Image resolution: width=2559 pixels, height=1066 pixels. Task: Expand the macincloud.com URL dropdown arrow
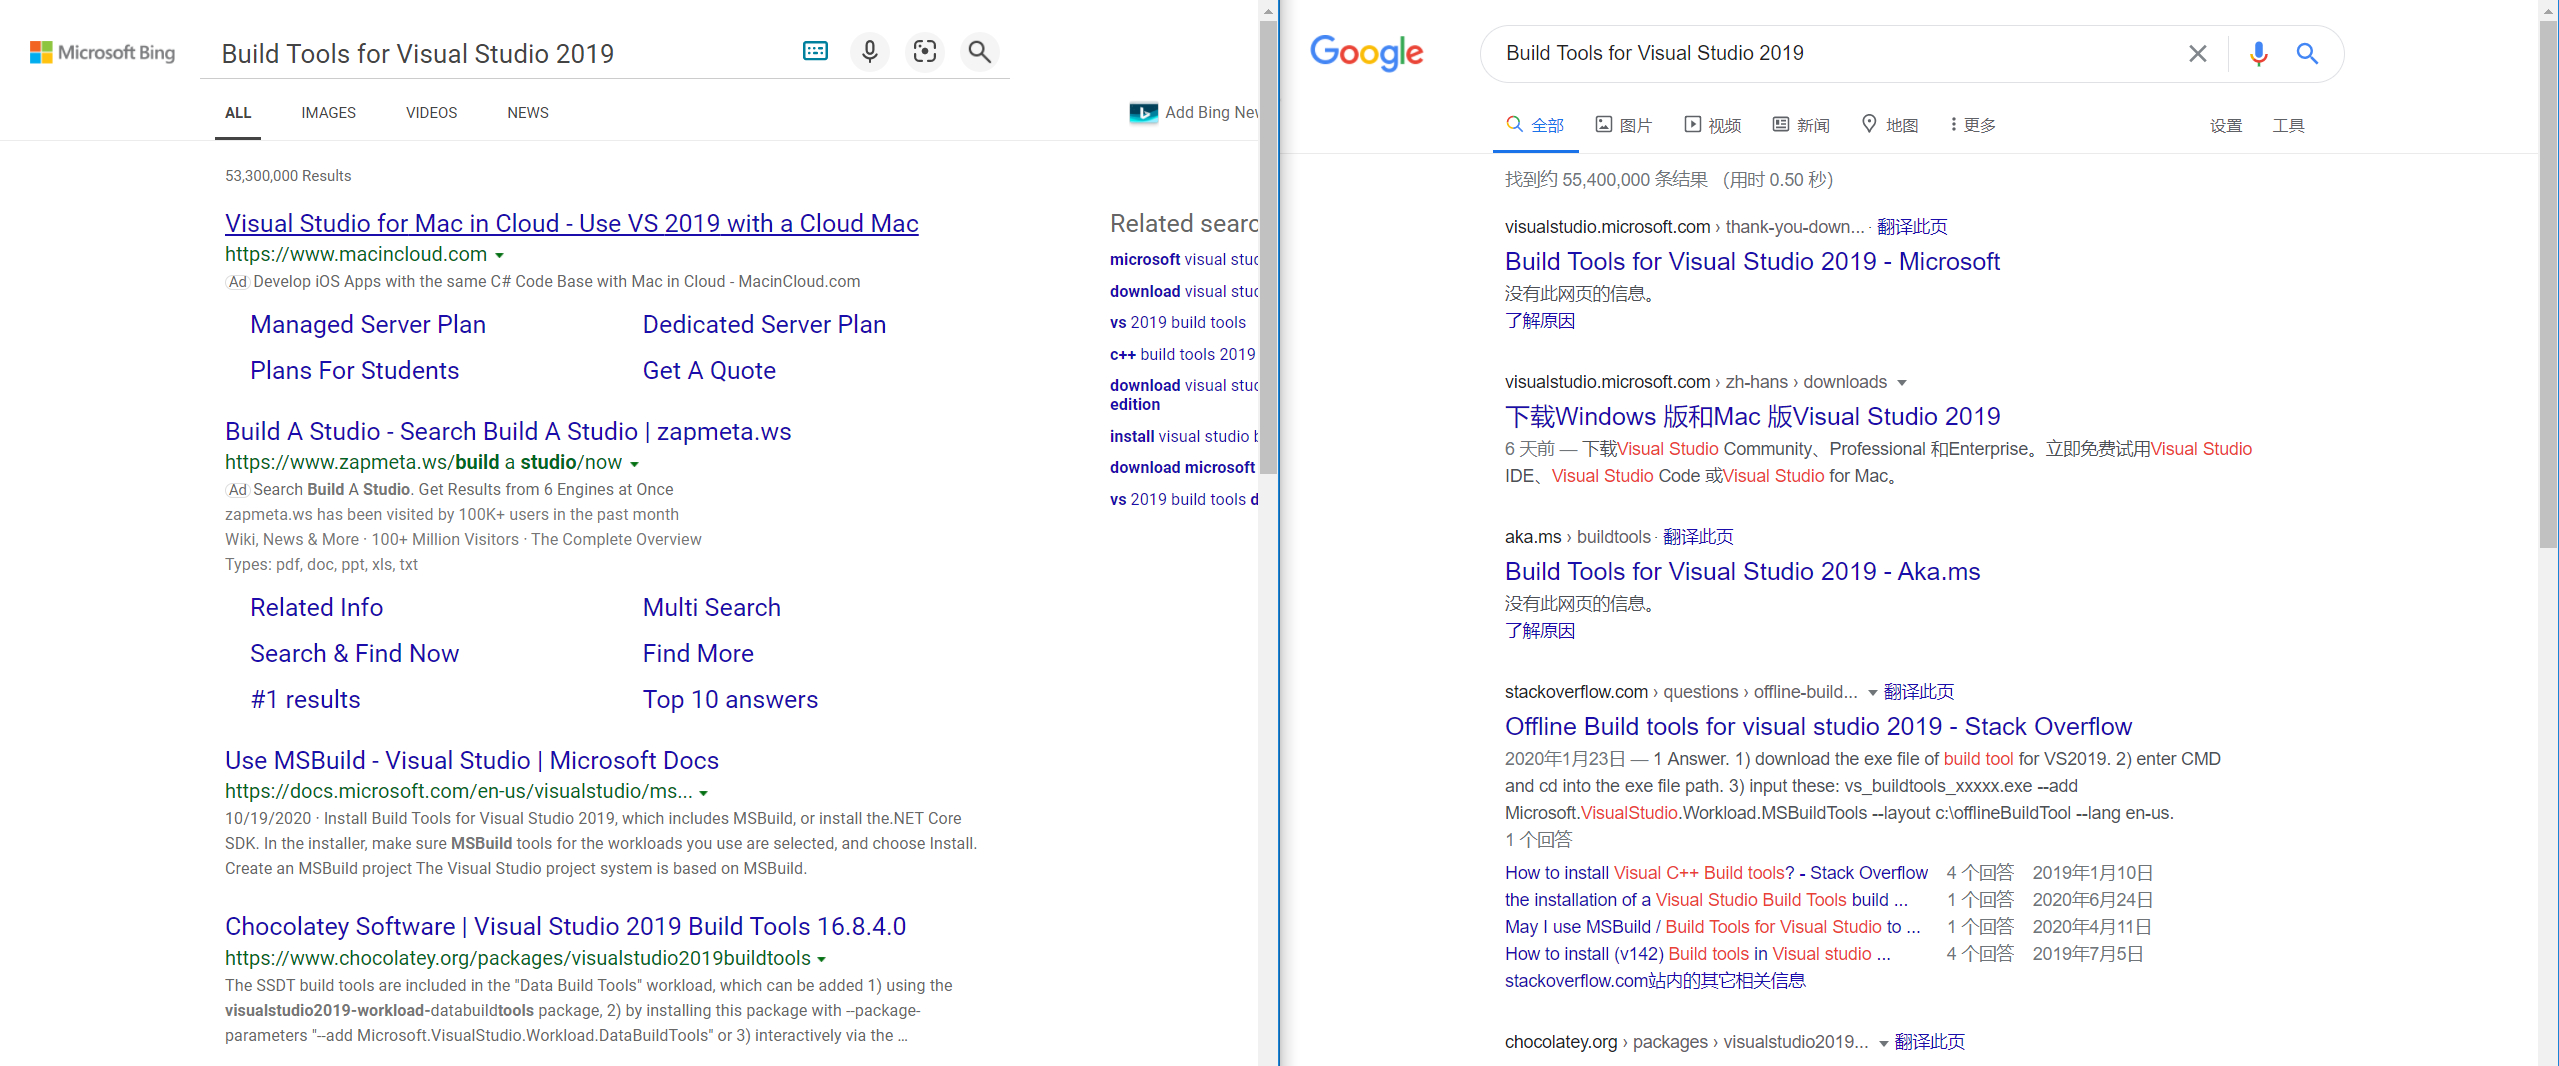[500, 255]
